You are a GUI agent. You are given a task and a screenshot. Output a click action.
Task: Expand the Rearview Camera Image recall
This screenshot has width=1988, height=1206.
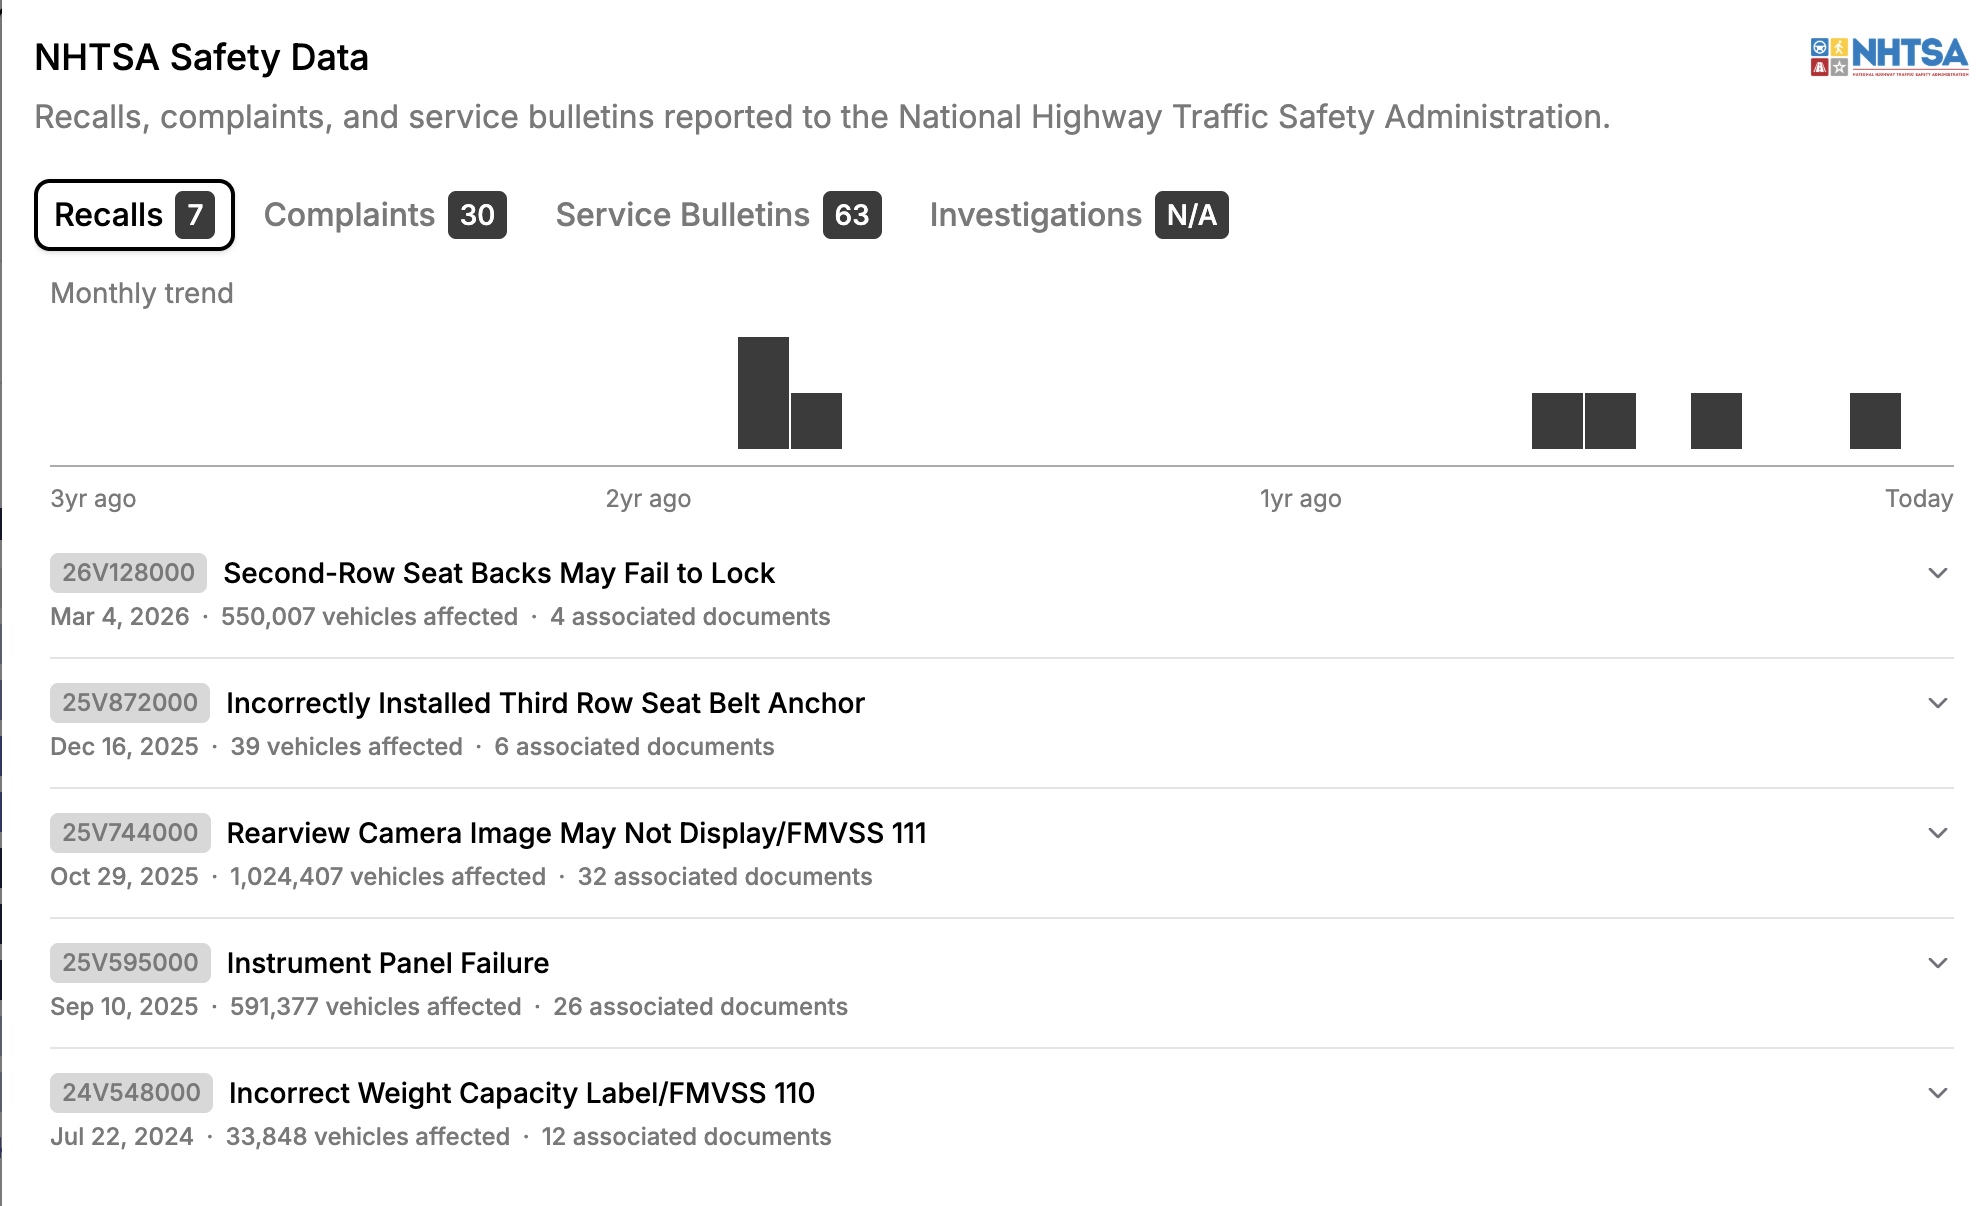point(1938,833)
